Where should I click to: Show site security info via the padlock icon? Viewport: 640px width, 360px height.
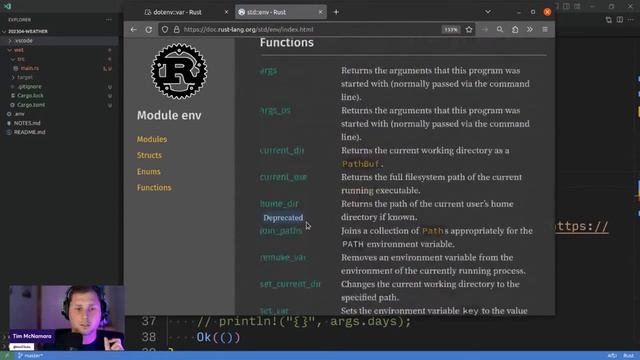[x=176, y=29]
